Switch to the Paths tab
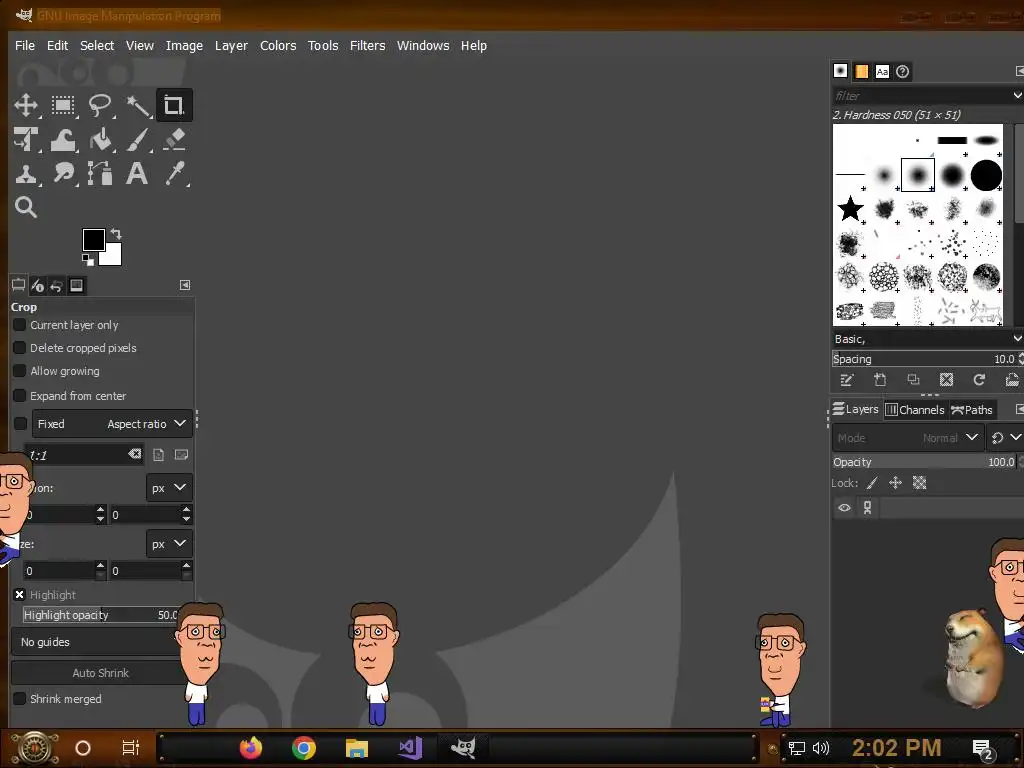This screenshot has height=768, width=1024. (972, 409)
